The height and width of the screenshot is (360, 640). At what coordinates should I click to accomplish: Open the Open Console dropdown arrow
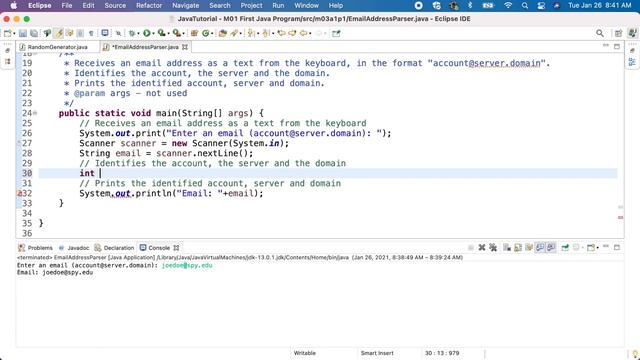[598, 247]
